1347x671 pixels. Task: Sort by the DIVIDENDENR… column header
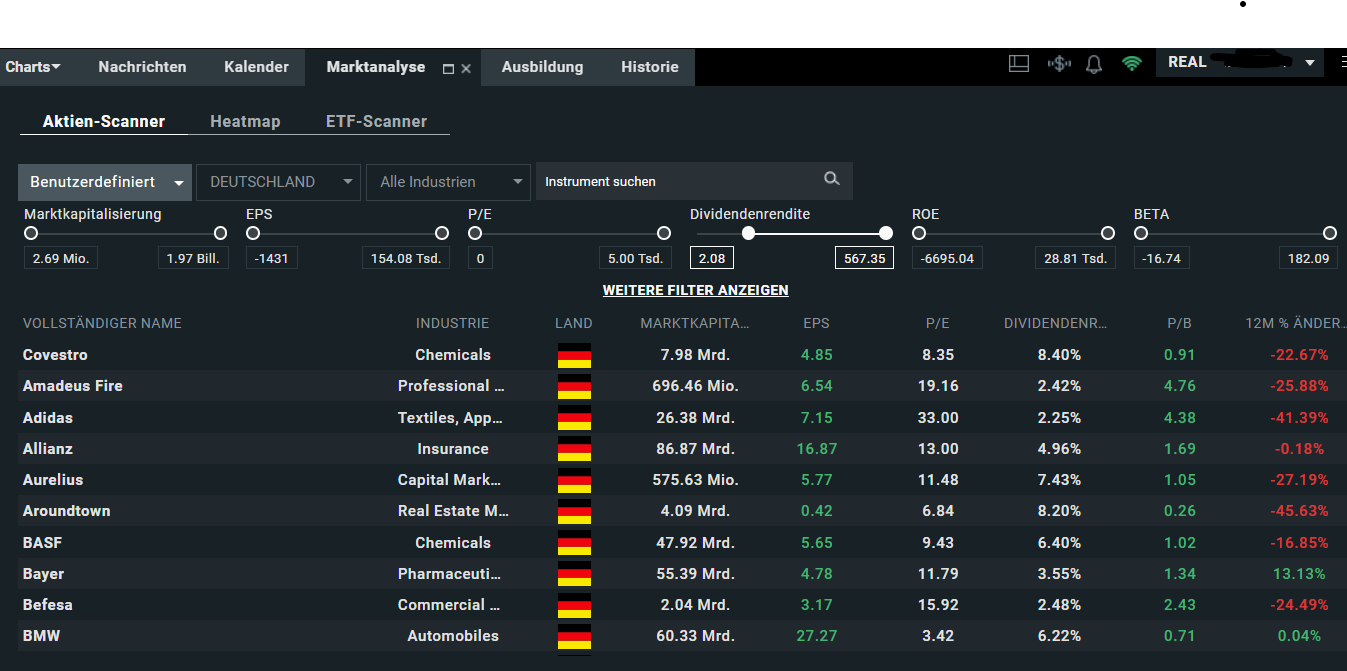[1056, 323]
